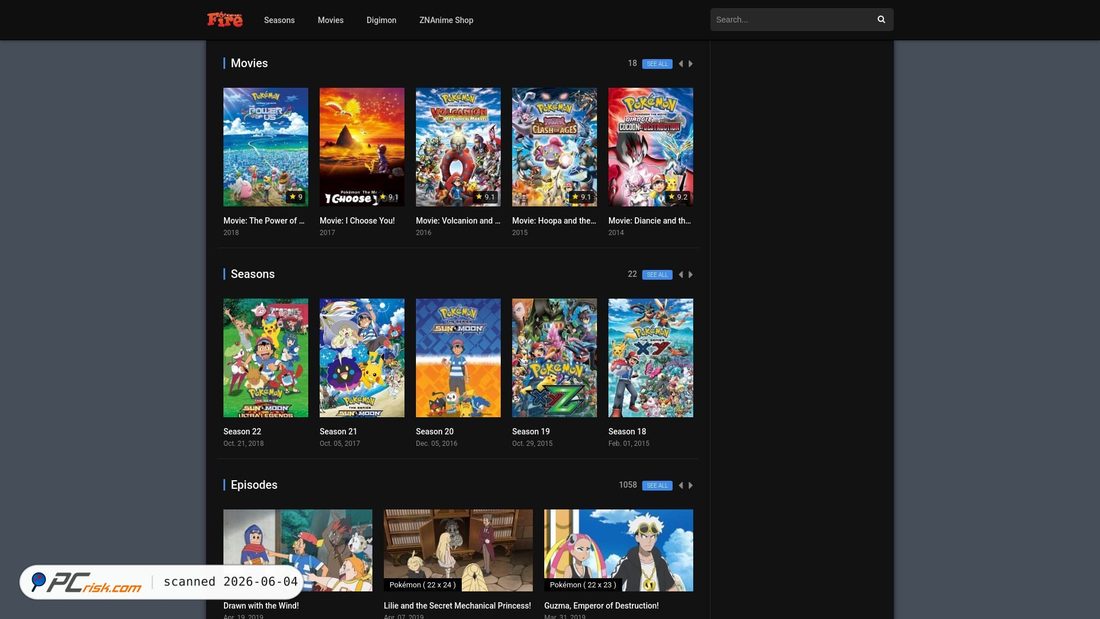The width and height of the screenshot is (1100, 619).
Task: Open 'Guzma, Emperor of Destruction!' link
Action: click(601, 606)
